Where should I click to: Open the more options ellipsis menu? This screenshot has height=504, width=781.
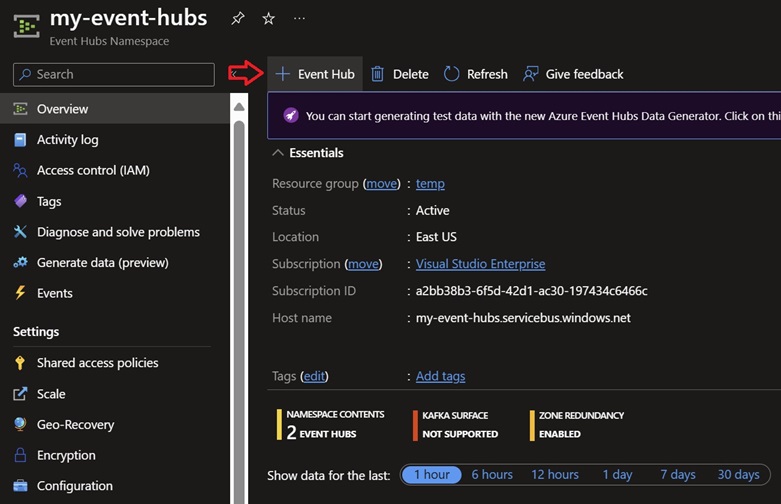click(x=299, y=19)
